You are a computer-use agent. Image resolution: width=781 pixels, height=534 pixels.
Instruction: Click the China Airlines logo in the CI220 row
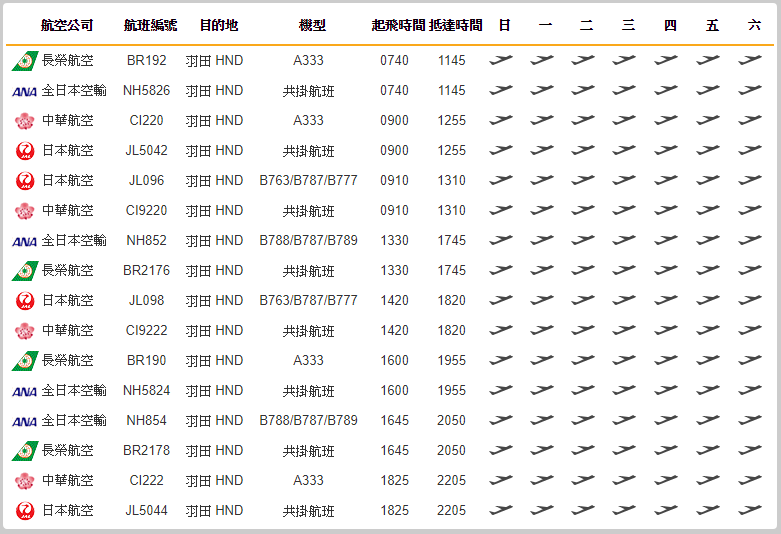[x=24, y=121]
